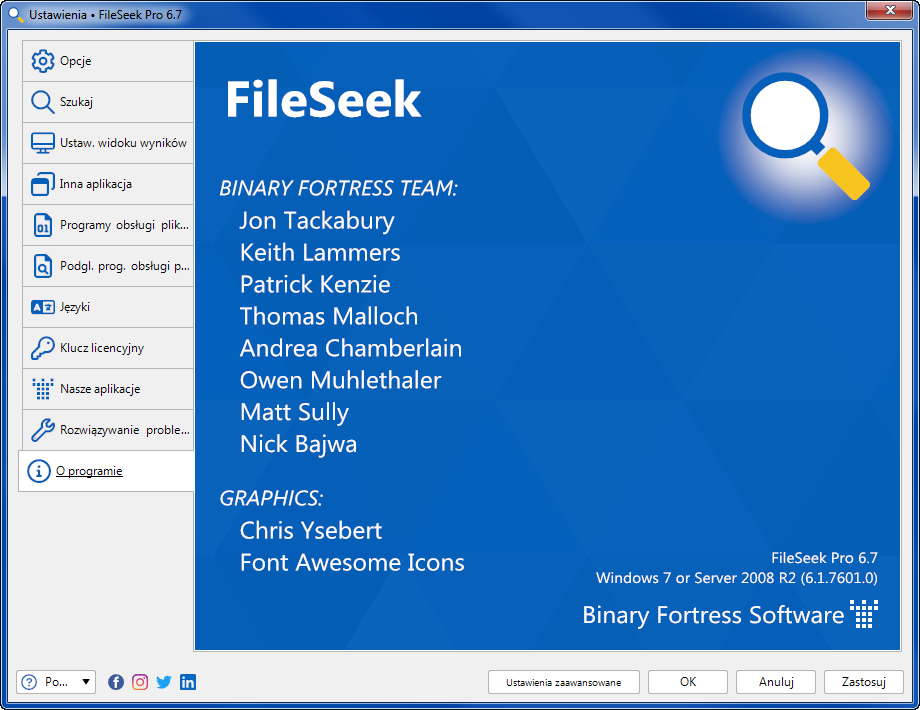Click the large FileSeek magnifying glass logo
Screen dimensions: 920x710
pos(806,136)
